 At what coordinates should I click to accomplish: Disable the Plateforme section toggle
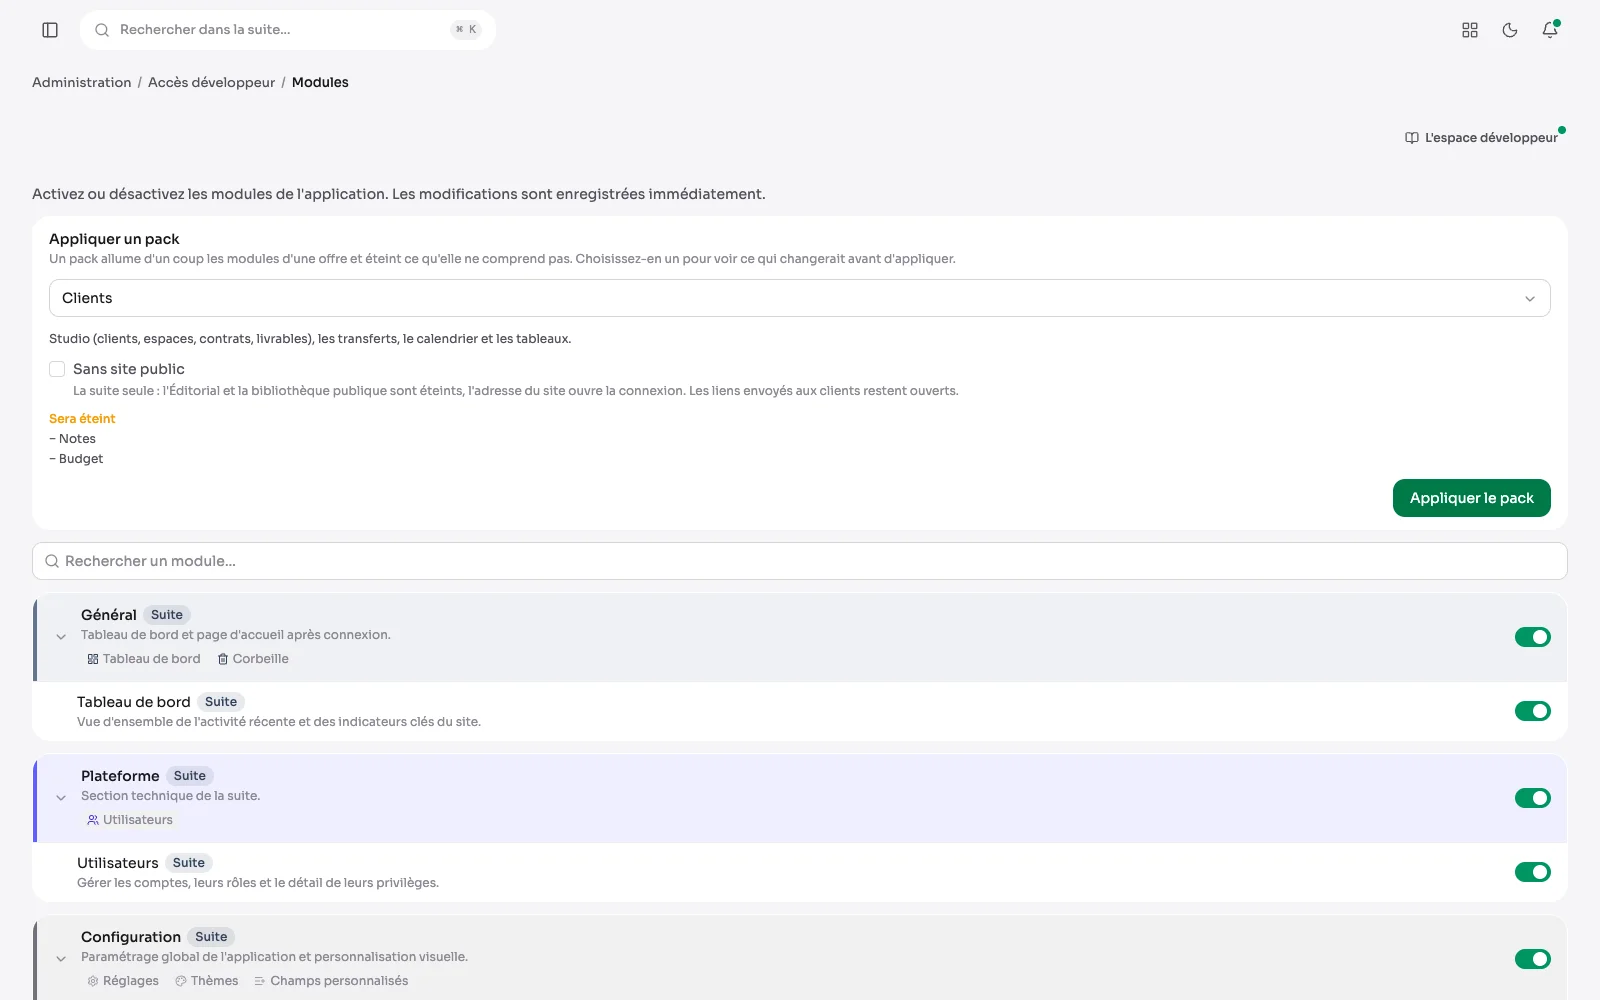1532,798
